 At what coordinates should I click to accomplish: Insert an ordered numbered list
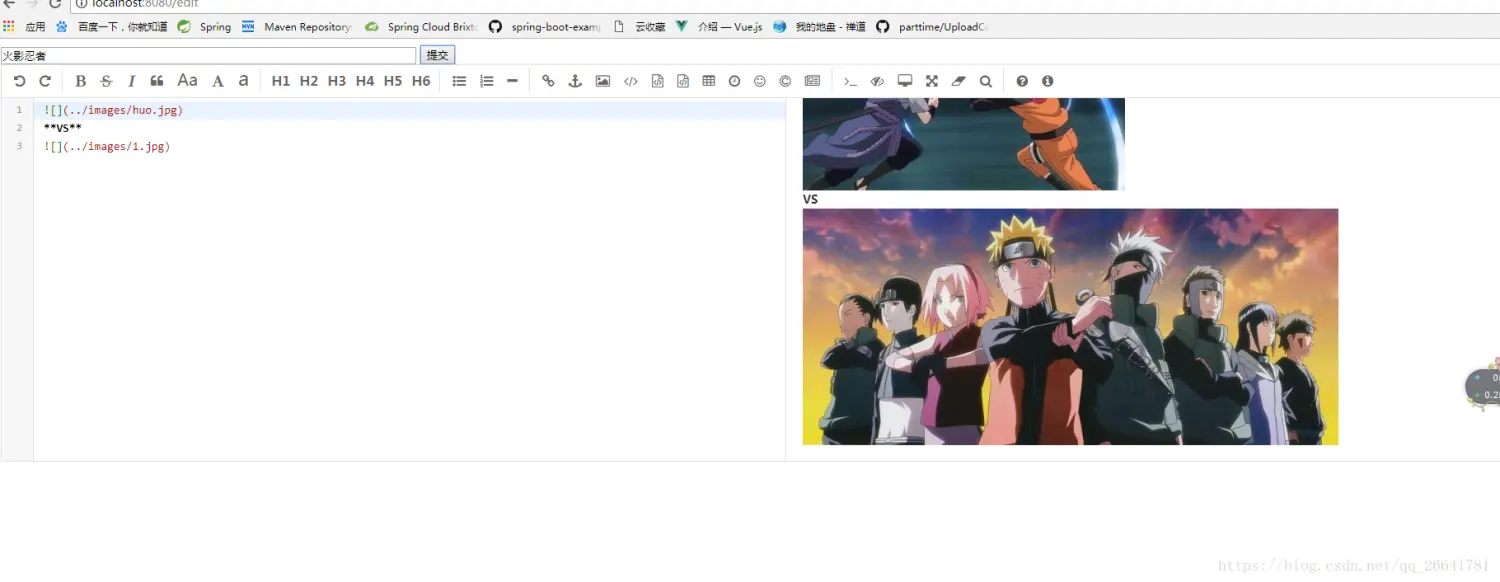487,81
